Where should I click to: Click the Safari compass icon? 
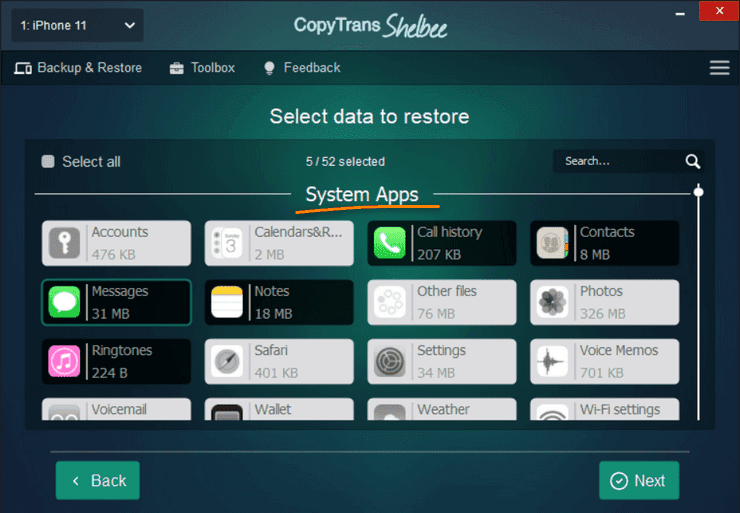coord(227,361)
